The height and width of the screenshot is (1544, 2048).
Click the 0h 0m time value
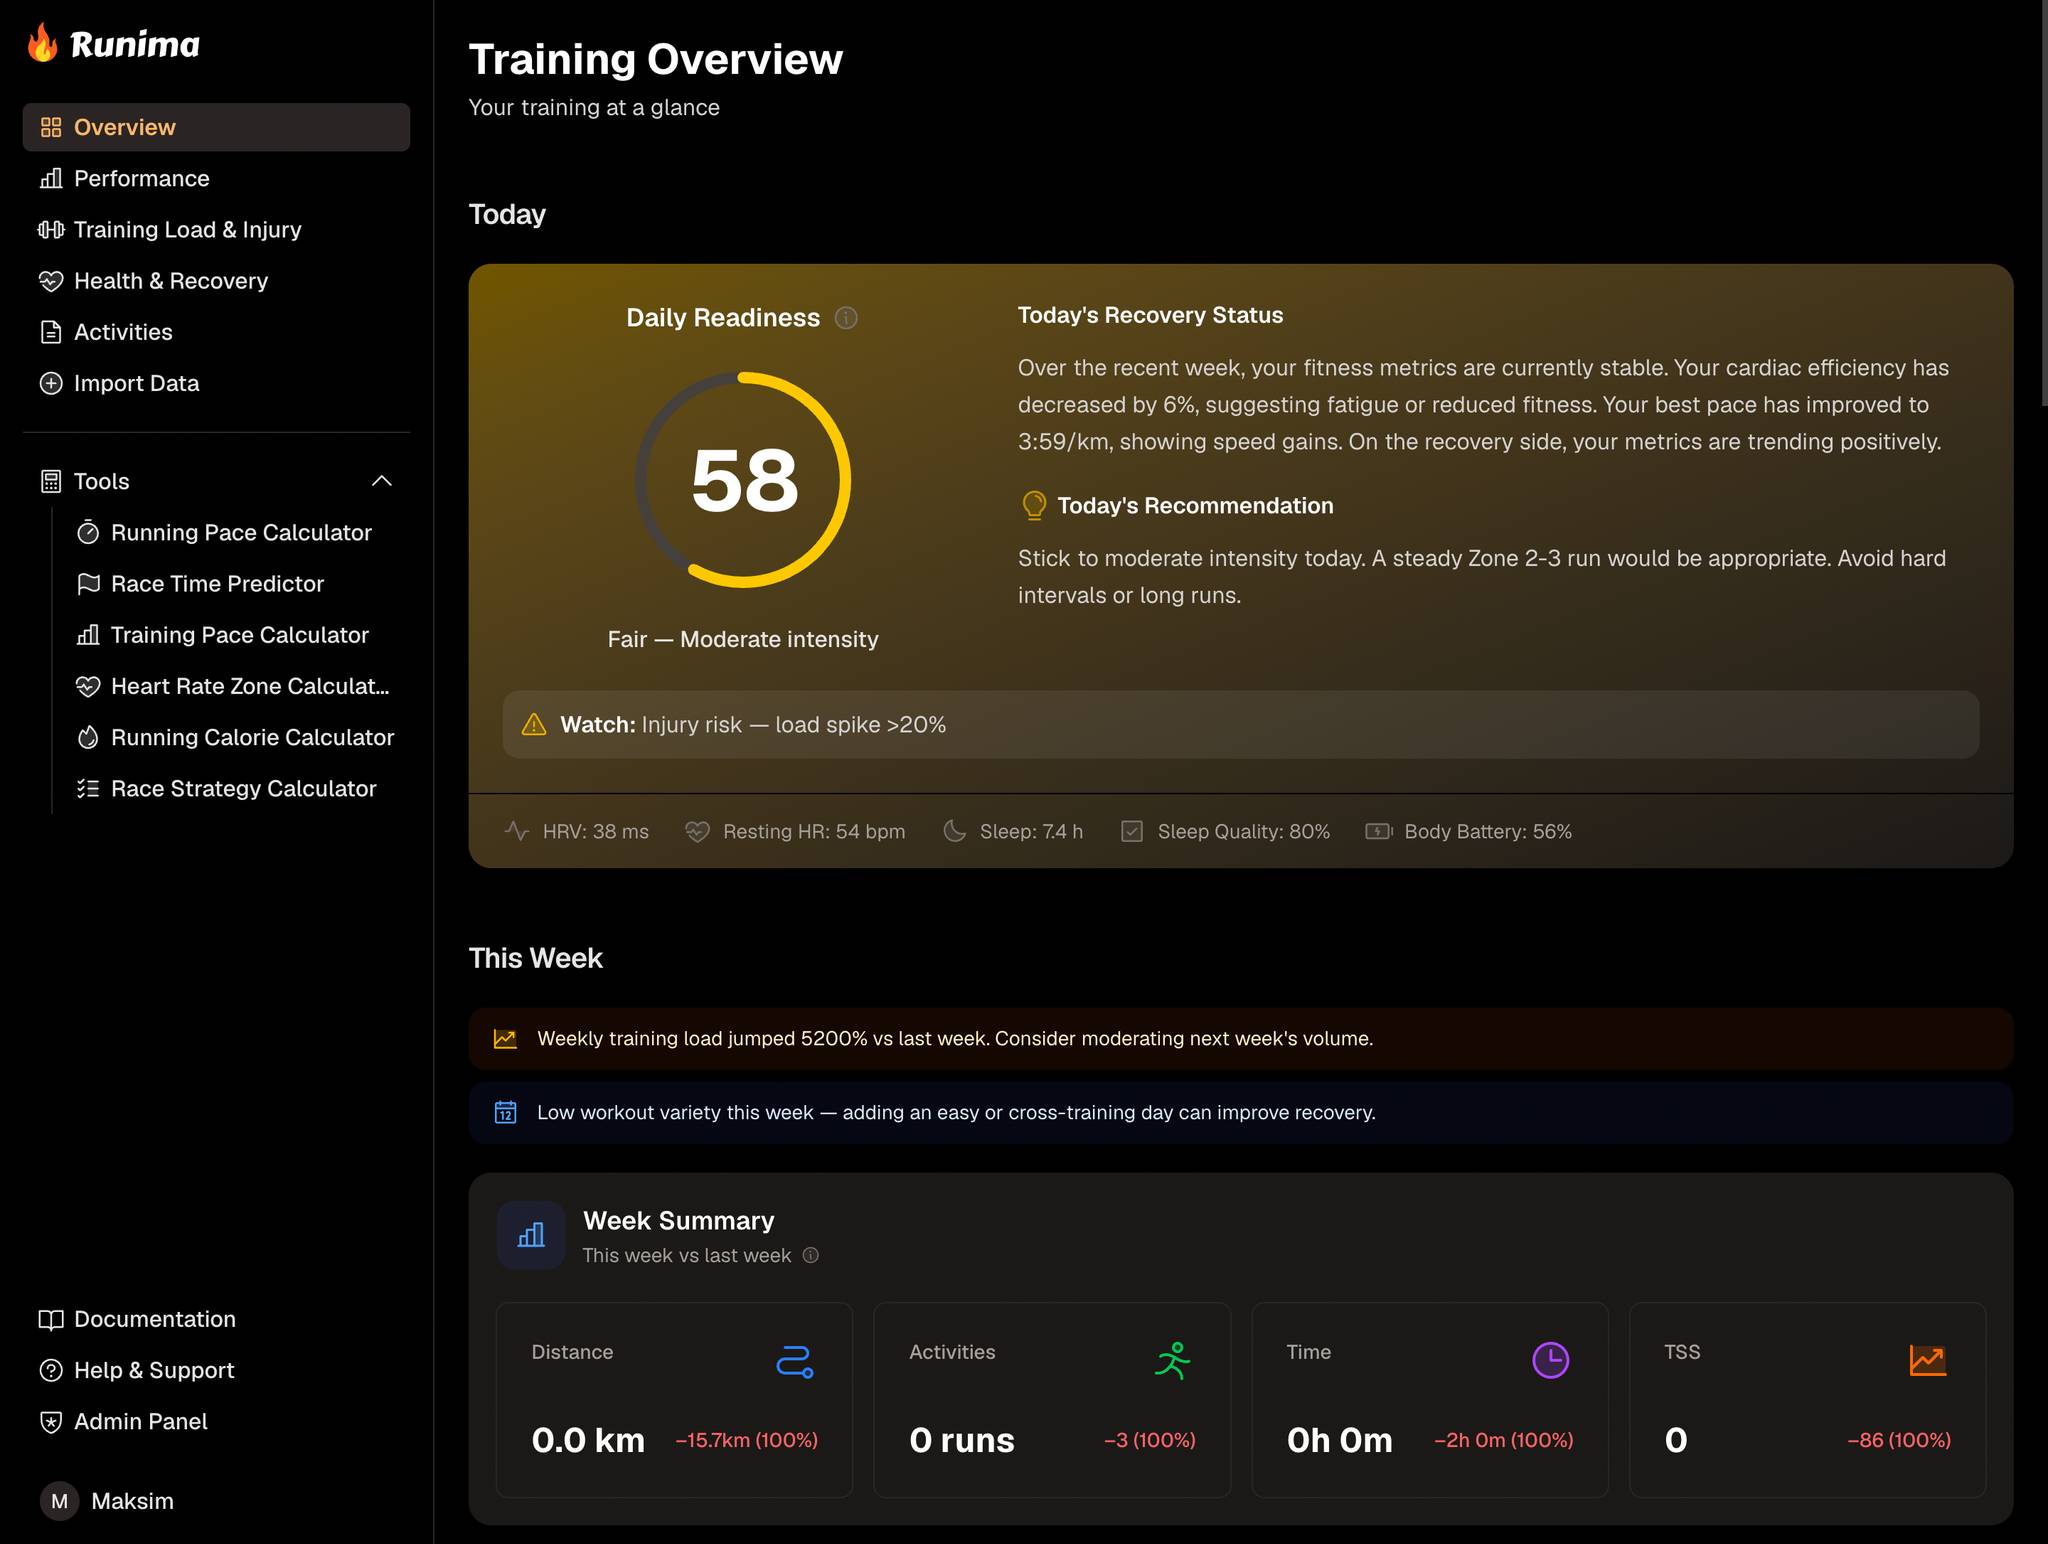1339,1440
